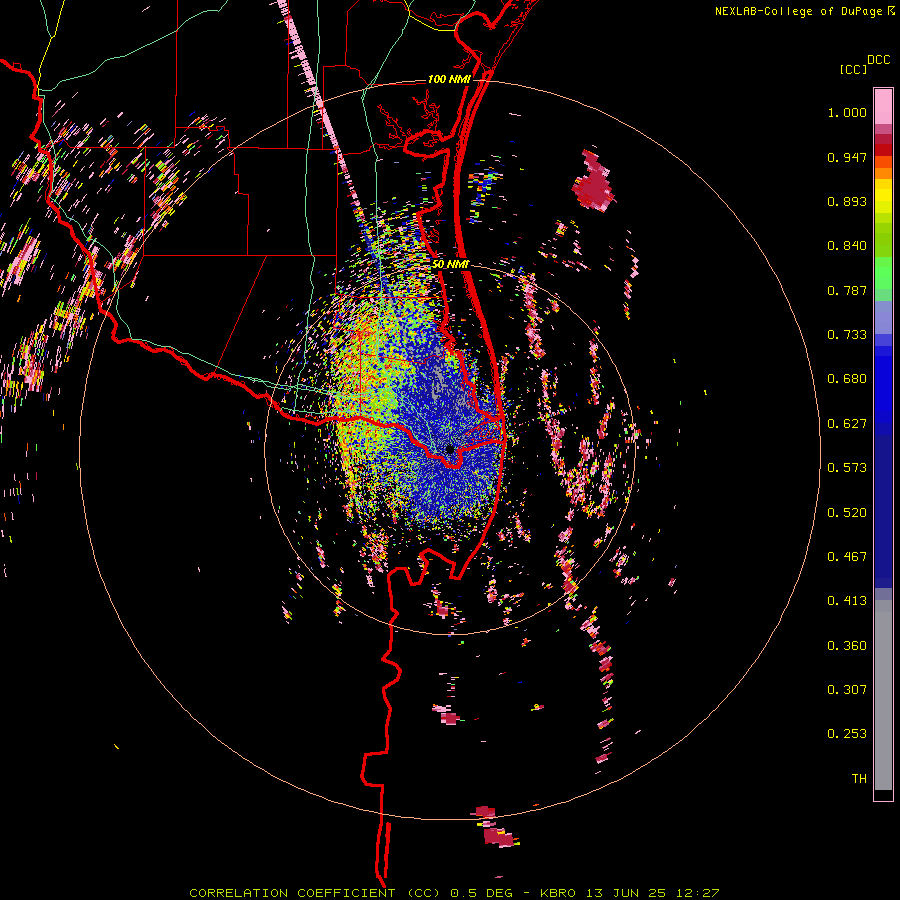The image size is (900, 900).
Task: Select the 0.733 scale value
Action: (x=847, y=335)
